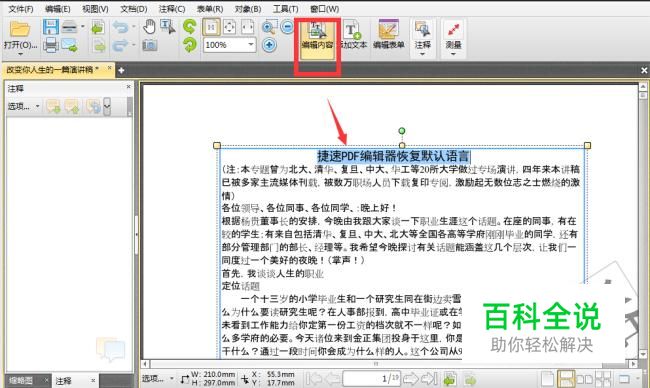Image resolution: width=650 pixels, height=388 pixels.
Task: Switch to the 改变你人生的一篇演讲稿 document tab
Action: [x=52, y=70]
